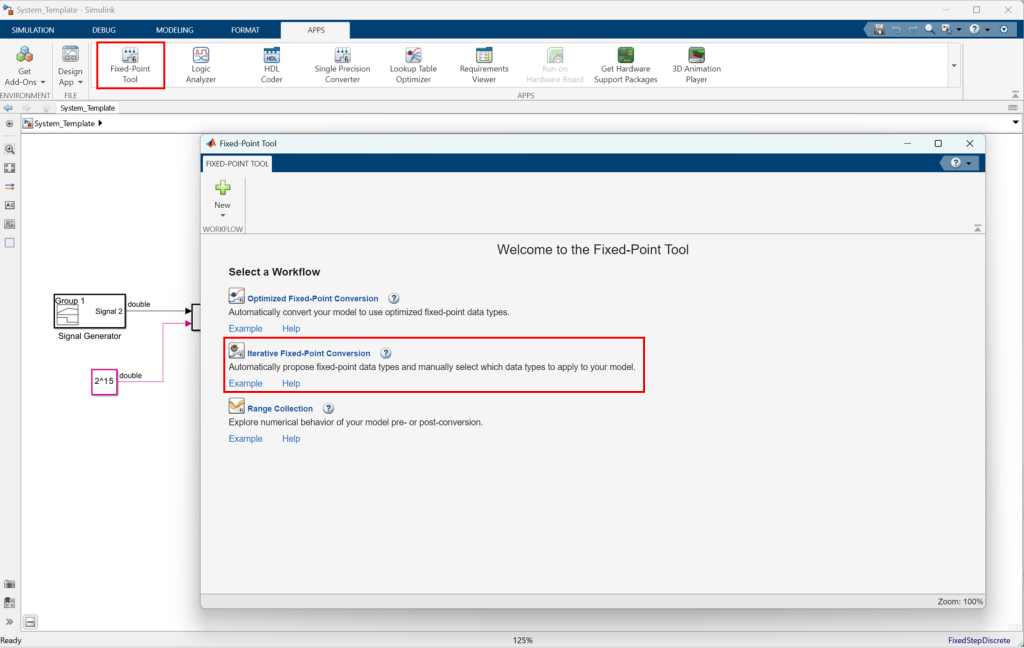This screenshot has height=648, width=1024.
Task: Open the 3D Animation Player
Action: click(696, 65)
